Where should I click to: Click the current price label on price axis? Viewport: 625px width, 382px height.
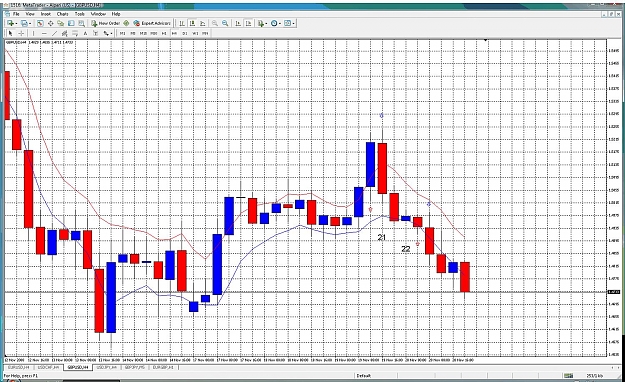(x=613, y=292)
